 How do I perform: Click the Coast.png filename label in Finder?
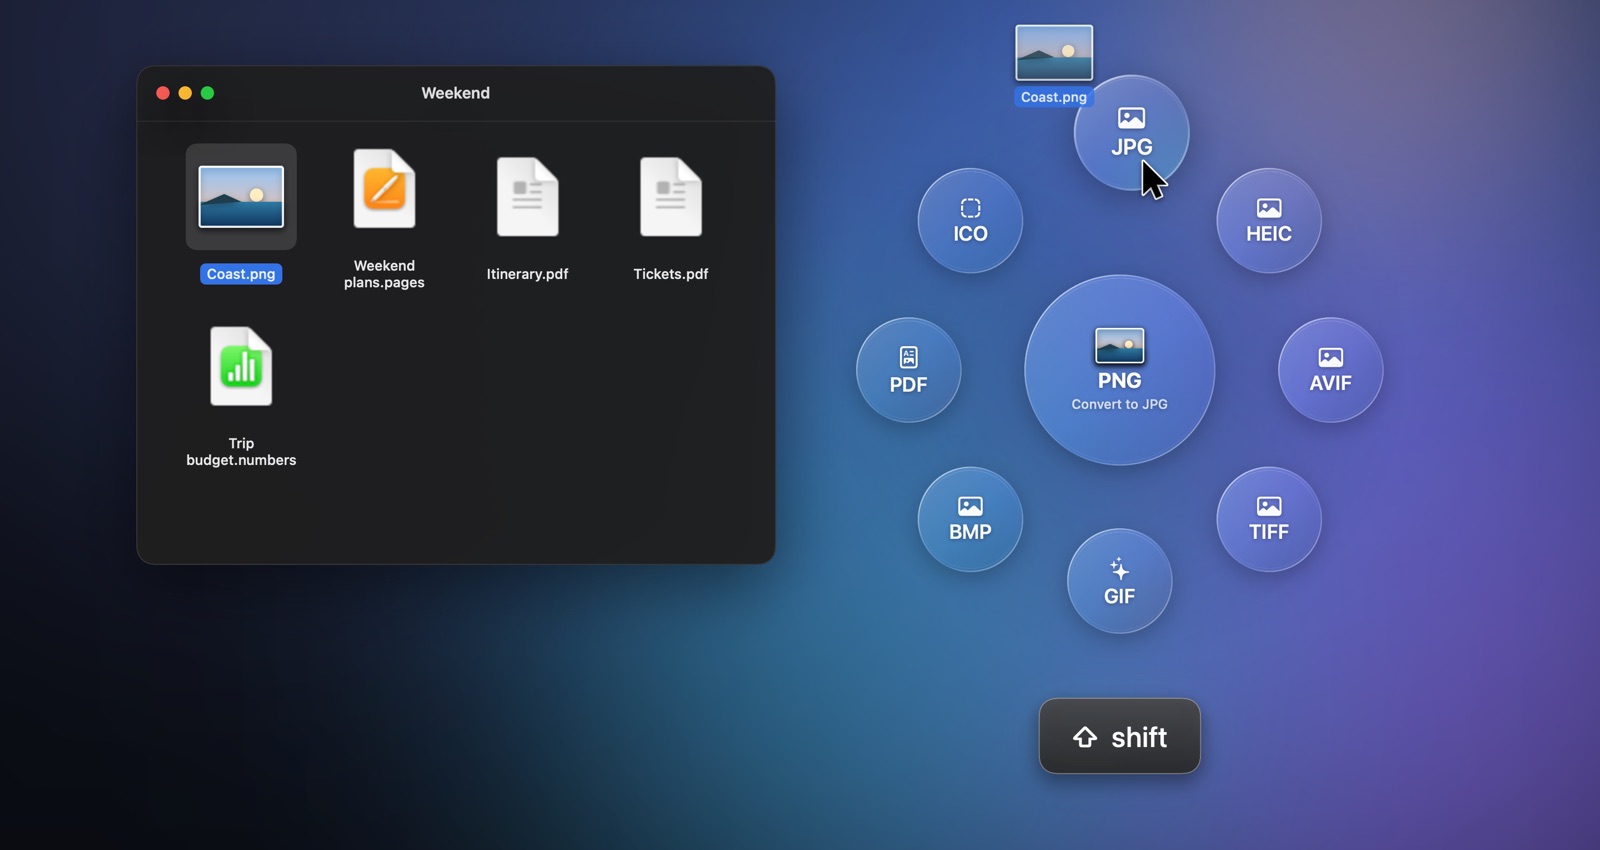241,274
